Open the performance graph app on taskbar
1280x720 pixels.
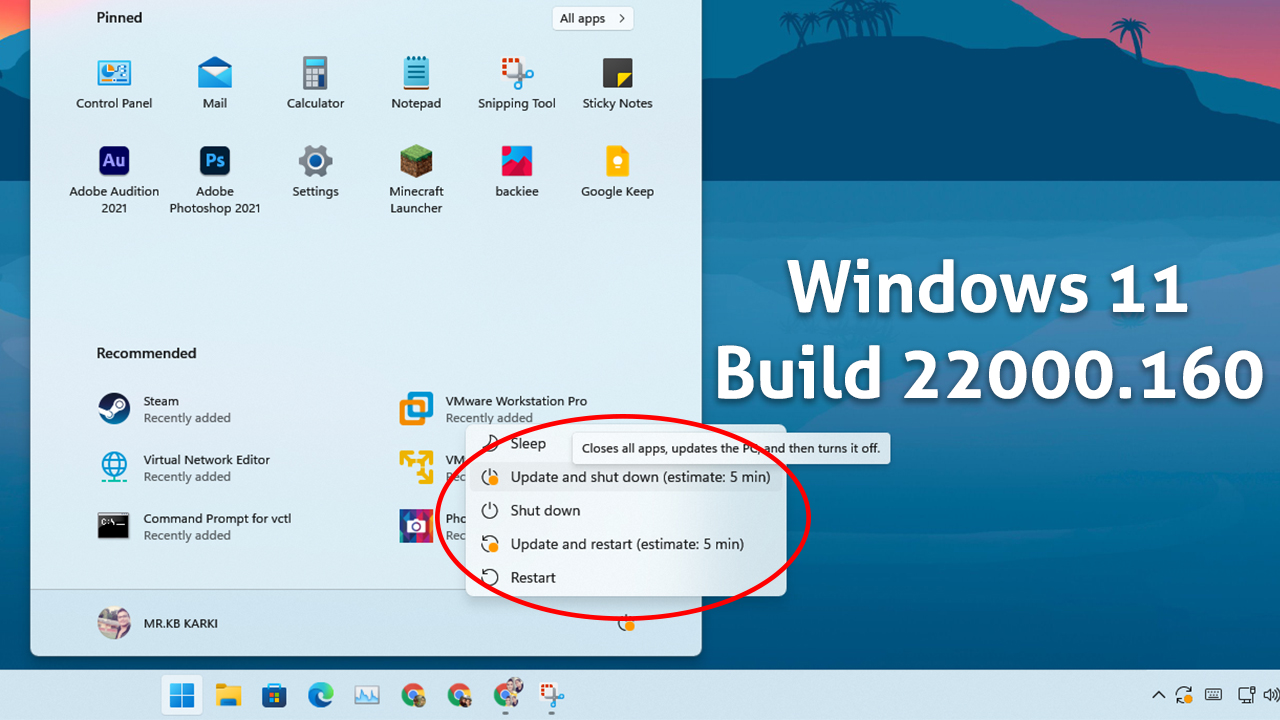pos(367,695)
